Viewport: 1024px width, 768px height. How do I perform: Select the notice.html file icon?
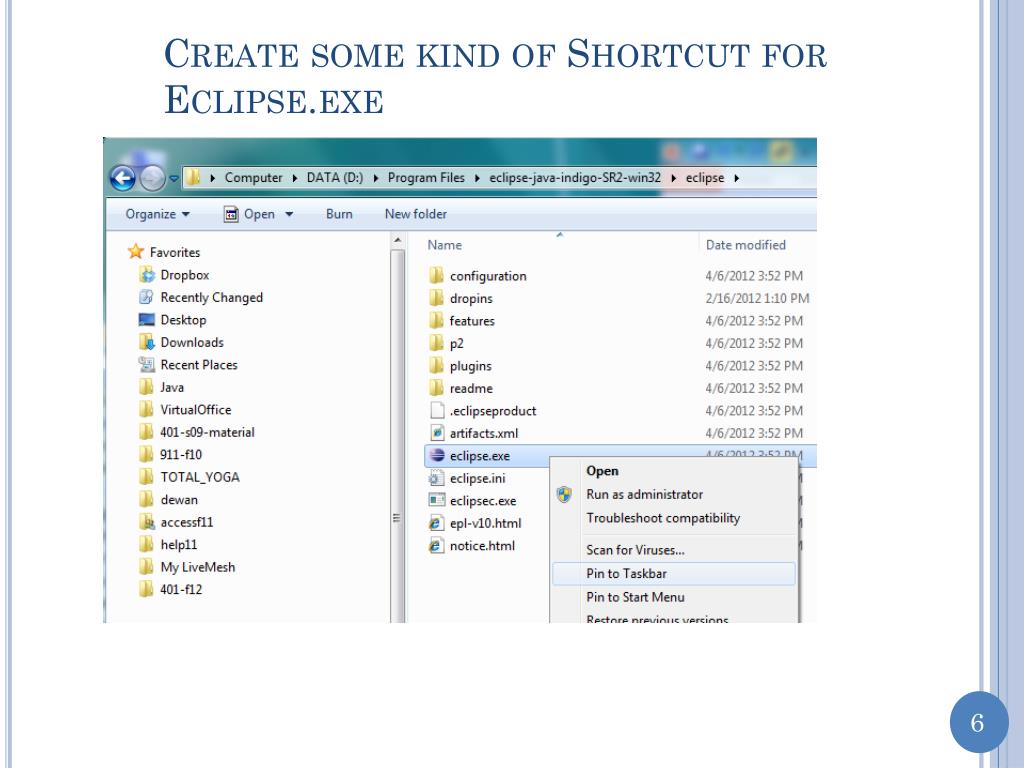(x=436, y=545)
